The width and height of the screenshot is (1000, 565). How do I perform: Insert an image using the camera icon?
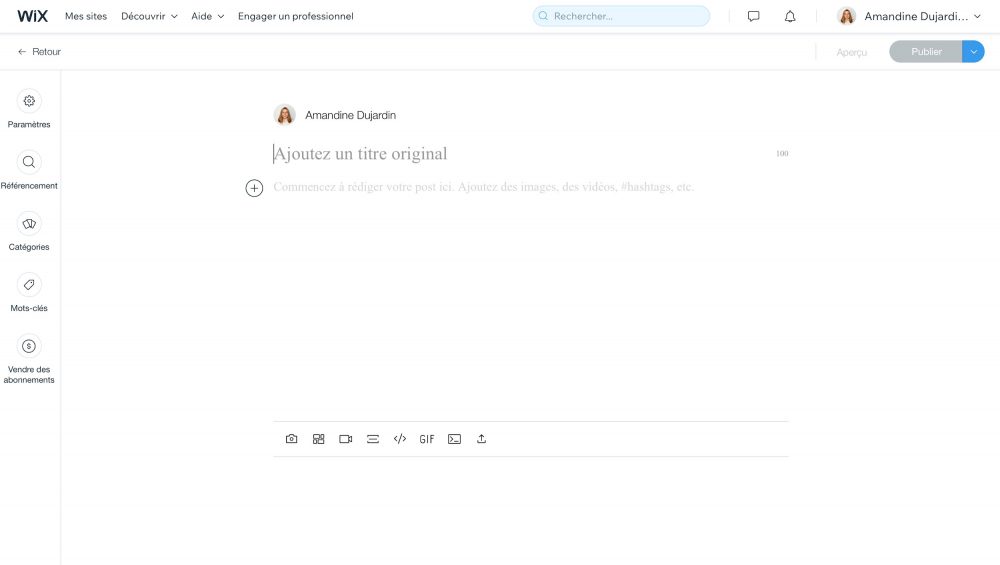pos(291,439)
